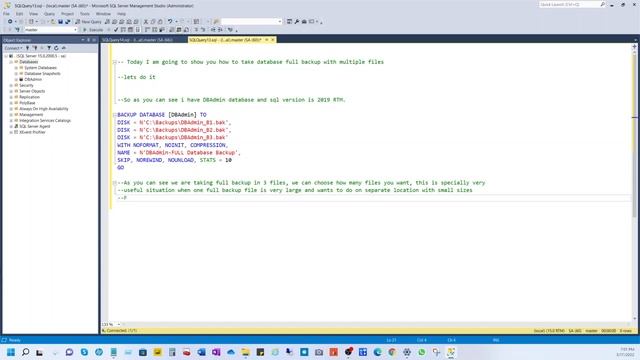Click the Parse checkmark icon
This screenshot has height=360, width=640.
pos(116,30)
